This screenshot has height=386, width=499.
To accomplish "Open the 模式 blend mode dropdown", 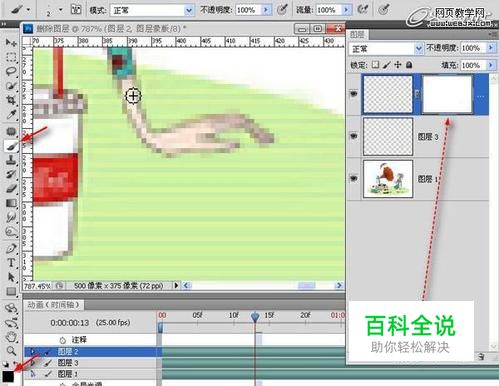I will (189, 10).
